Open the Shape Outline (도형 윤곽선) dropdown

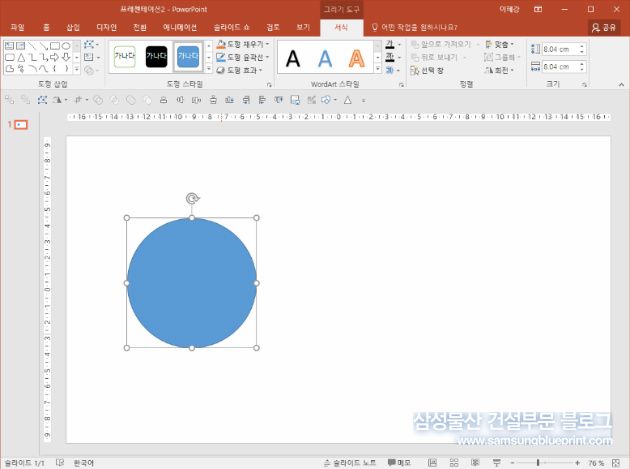coord(243,57)
